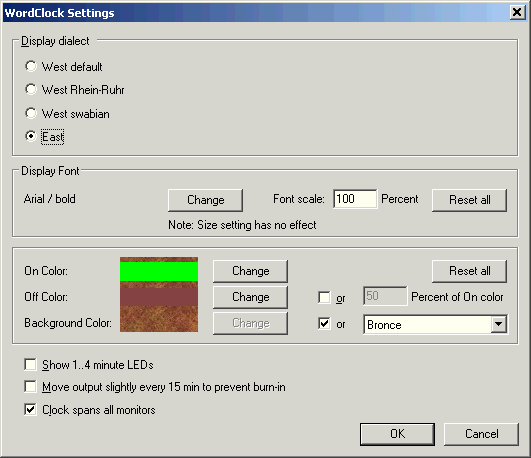The height and width of the screenshot is (458, 531).
Task: Select the East dialect radio button
Action: [x=30, y=137]
